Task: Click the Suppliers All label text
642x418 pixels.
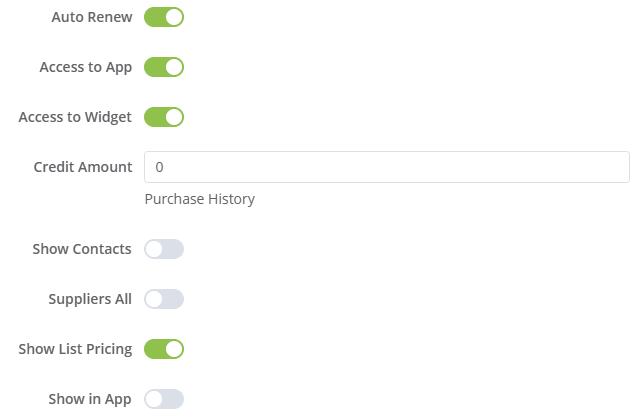Action: [x=90, y=299]
